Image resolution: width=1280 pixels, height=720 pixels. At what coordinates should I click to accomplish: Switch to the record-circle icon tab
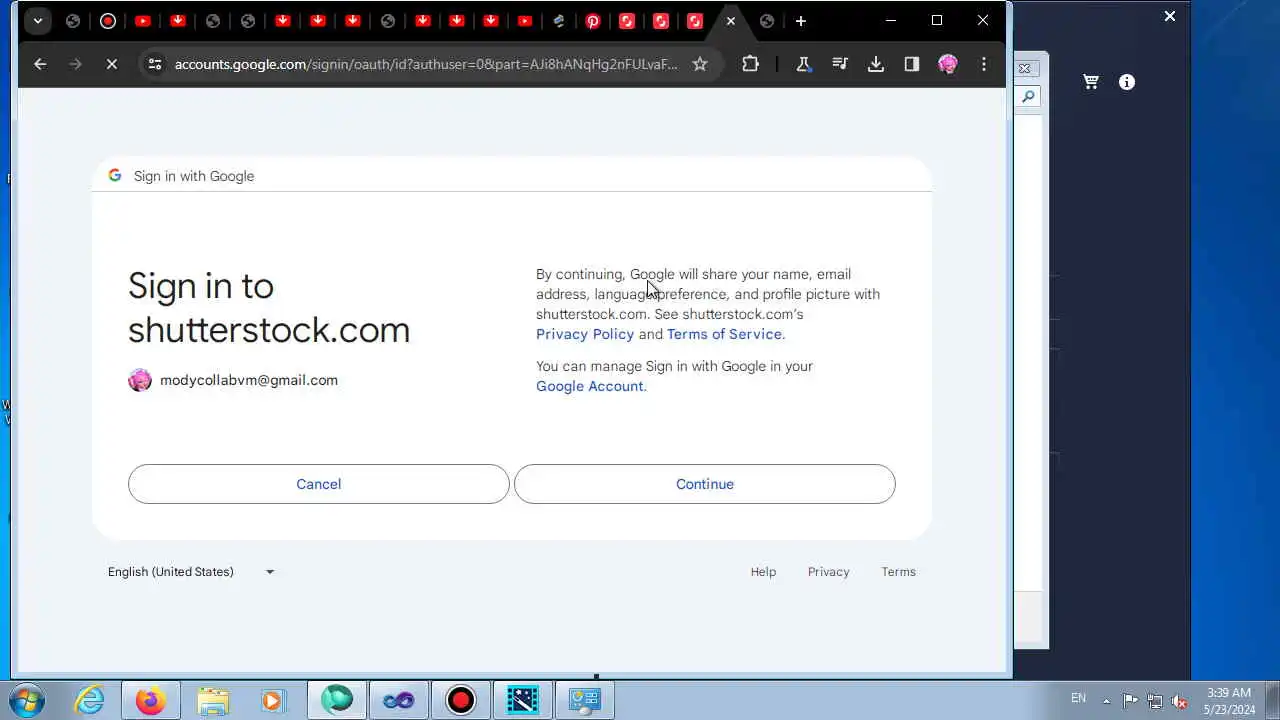[x=108, y=20]
